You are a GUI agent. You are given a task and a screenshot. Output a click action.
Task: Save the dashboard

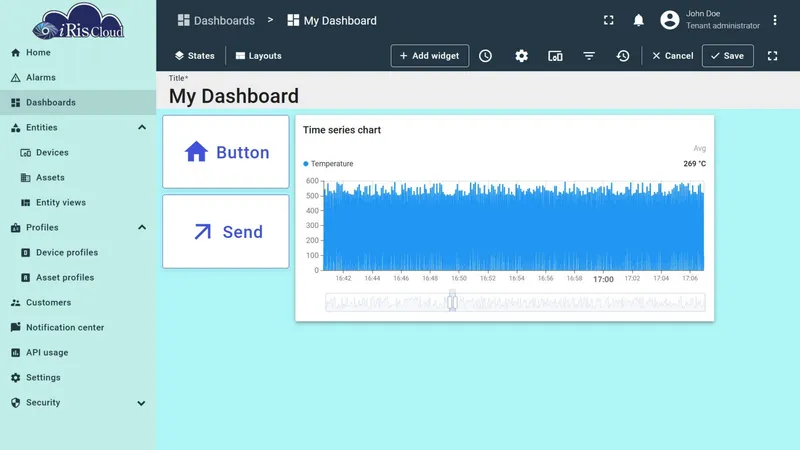(728, 56)
